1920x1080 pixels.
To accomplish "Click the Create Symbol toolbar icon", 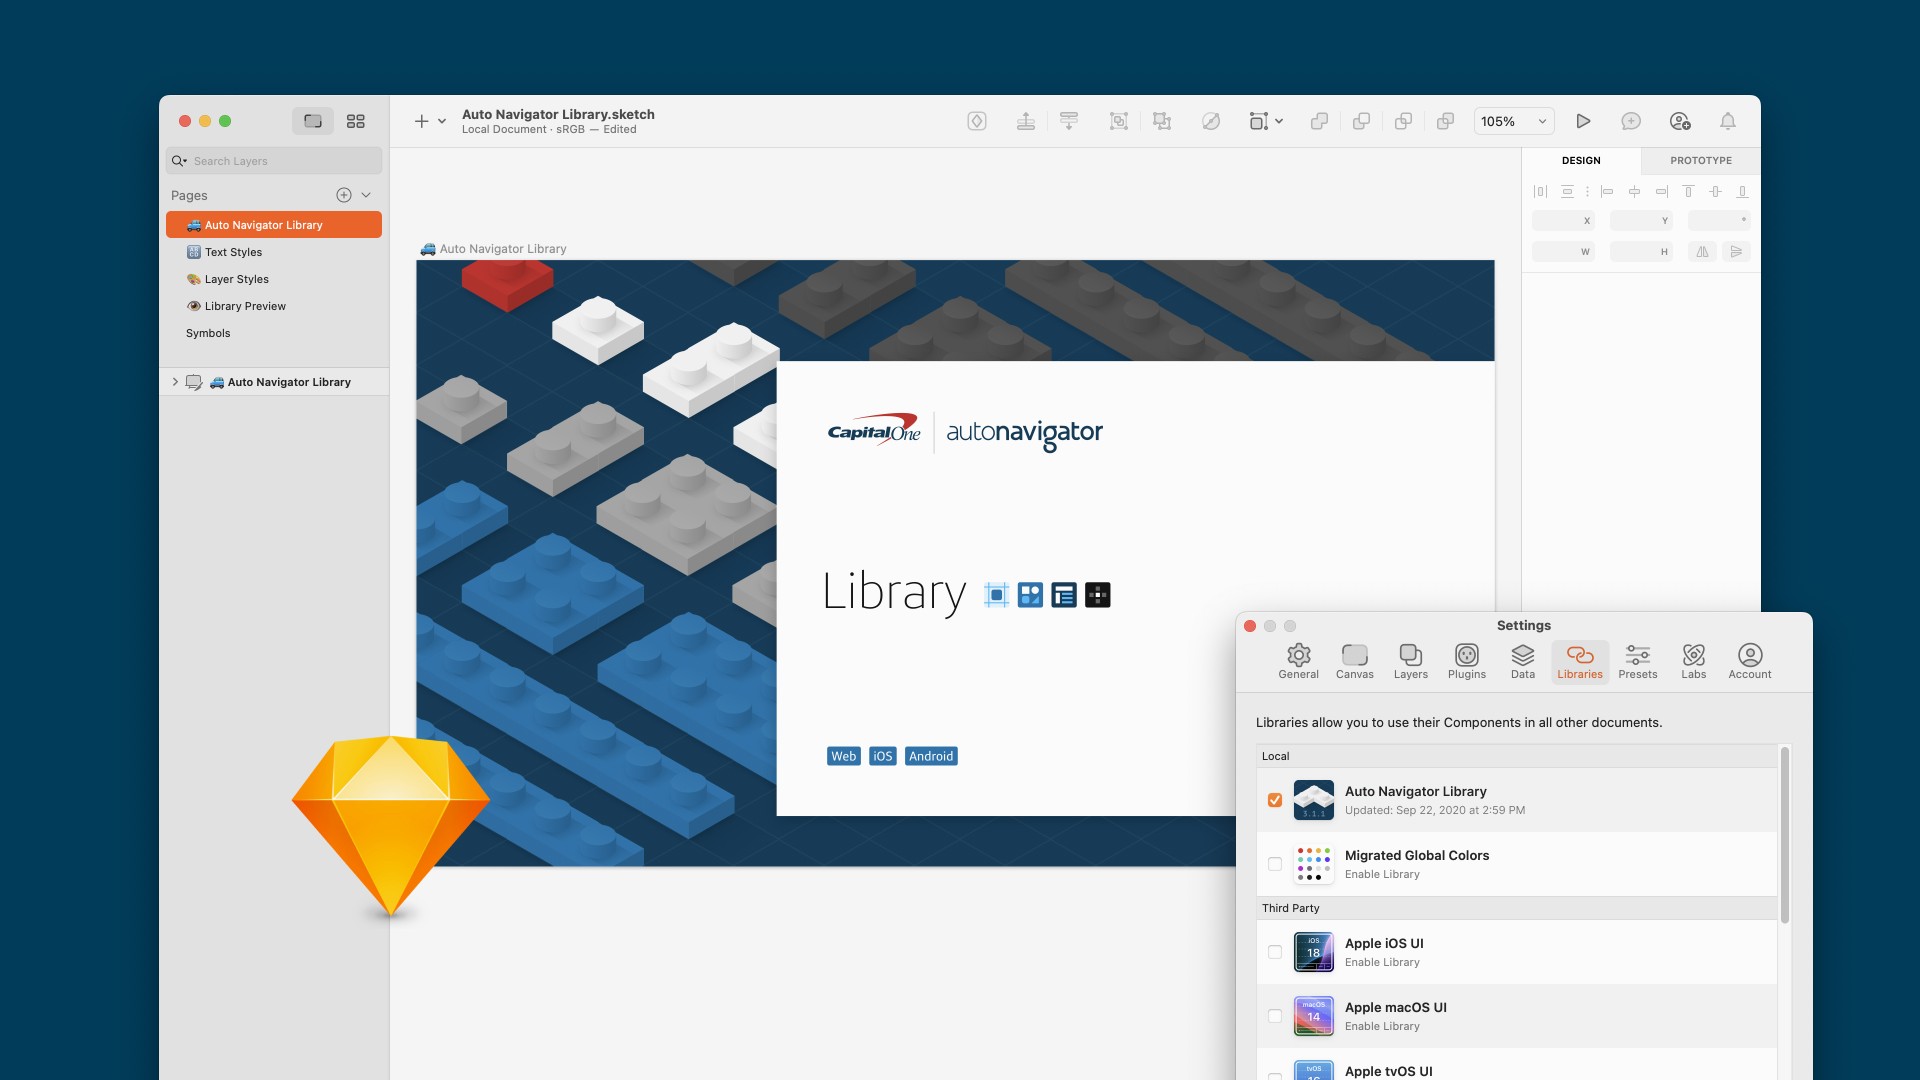I will pos(977,121).
